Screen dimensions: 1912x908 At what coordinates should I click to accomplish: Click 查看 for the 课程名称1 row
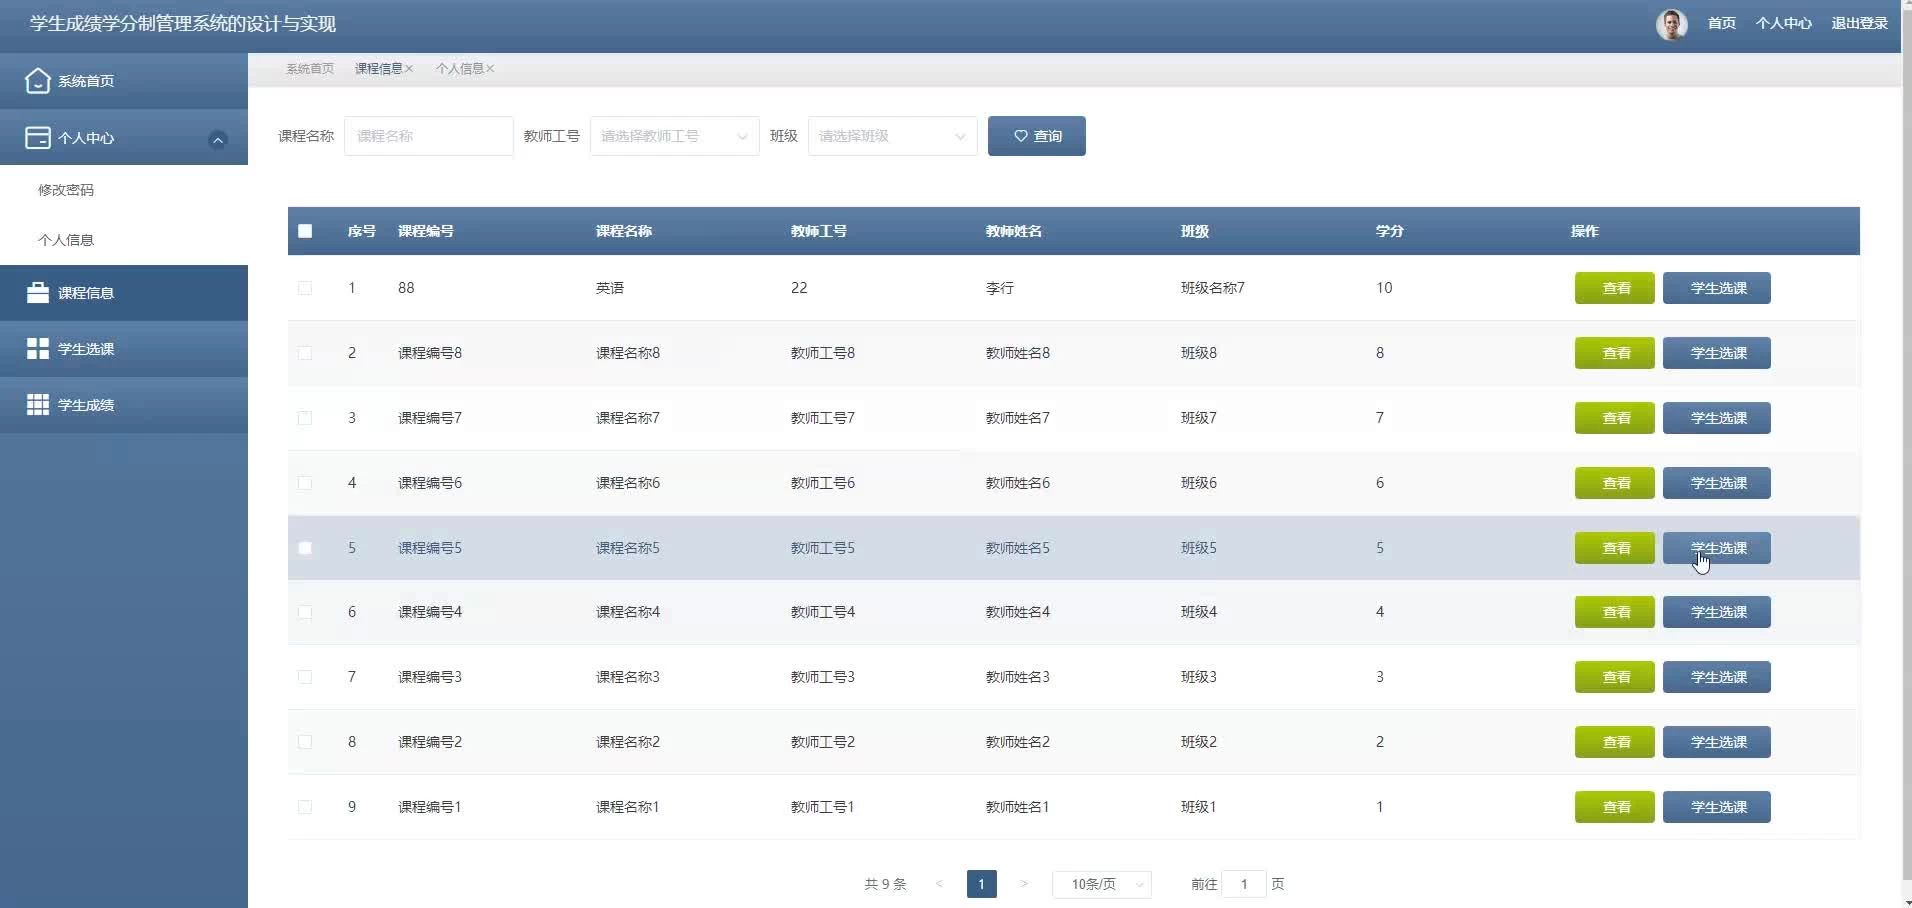click(x=1615, y=807)
